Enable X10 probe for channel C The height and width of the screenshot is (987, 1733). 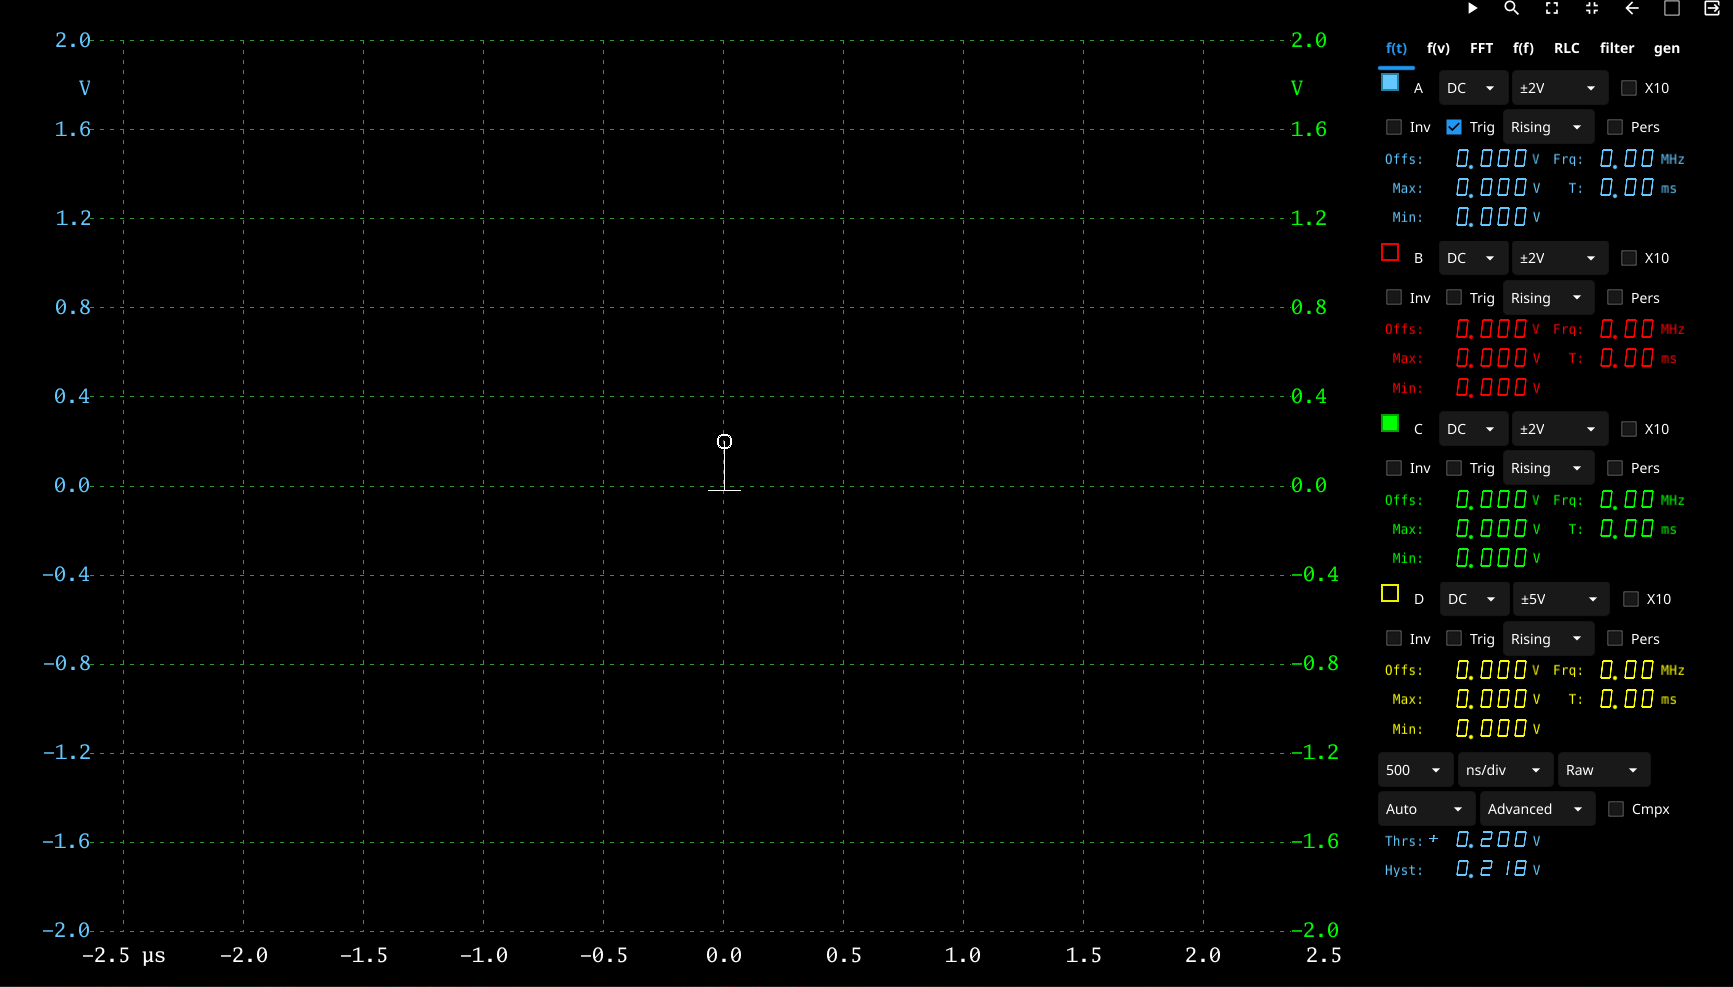pyautogui.click(x=1629, y=429)
